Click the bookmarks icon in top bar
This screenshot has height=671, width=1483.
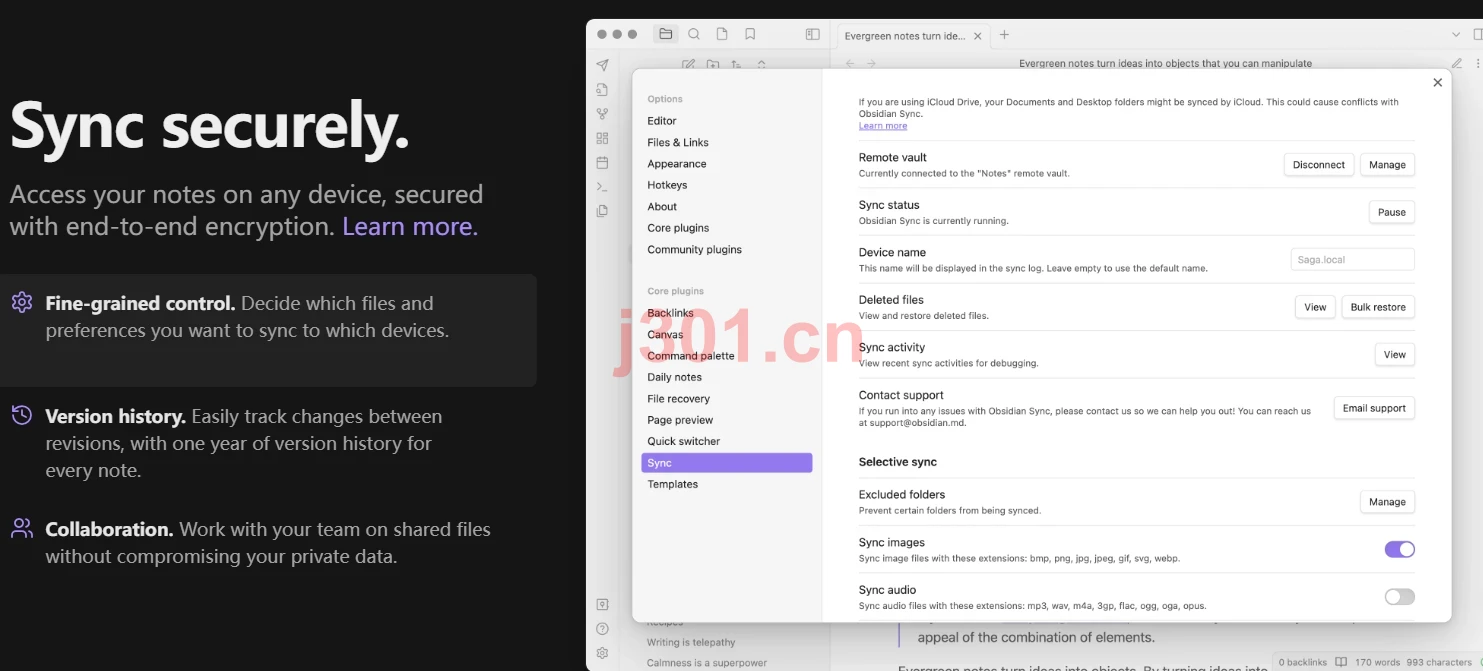(750, 34)
